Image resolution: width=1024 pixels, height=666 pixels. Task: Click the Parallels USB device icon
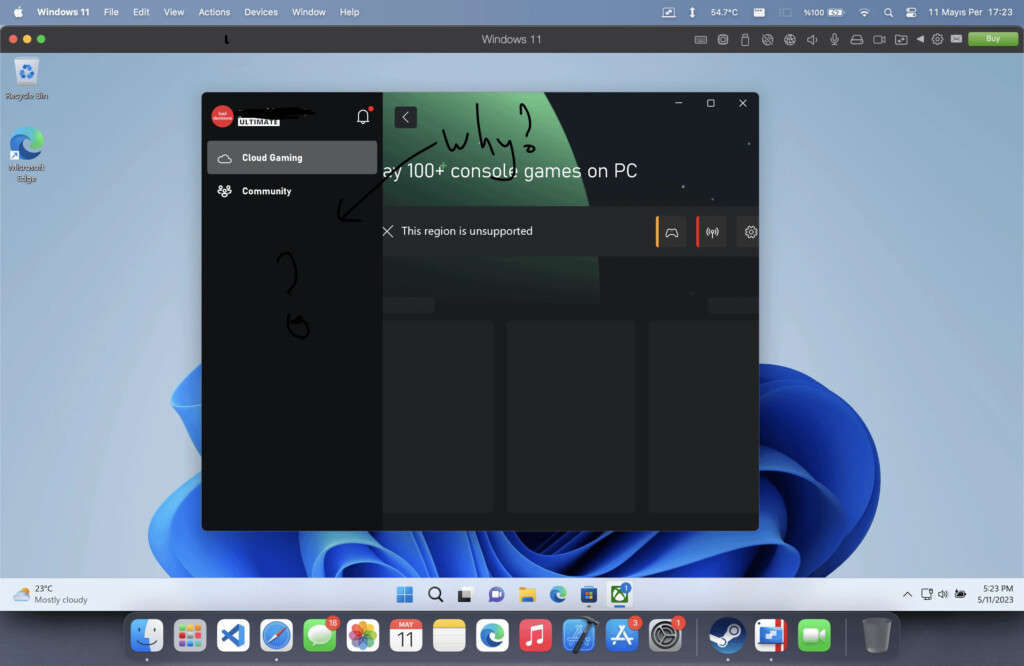click(744, 40)
